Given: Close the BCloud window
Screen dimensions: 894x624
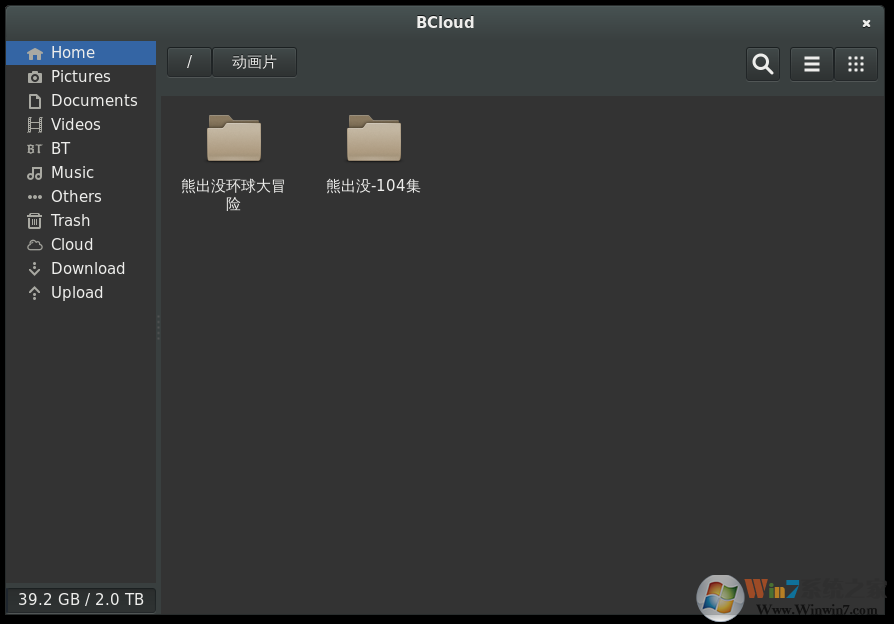Looking at the screenshot, I should pos(866,22).
